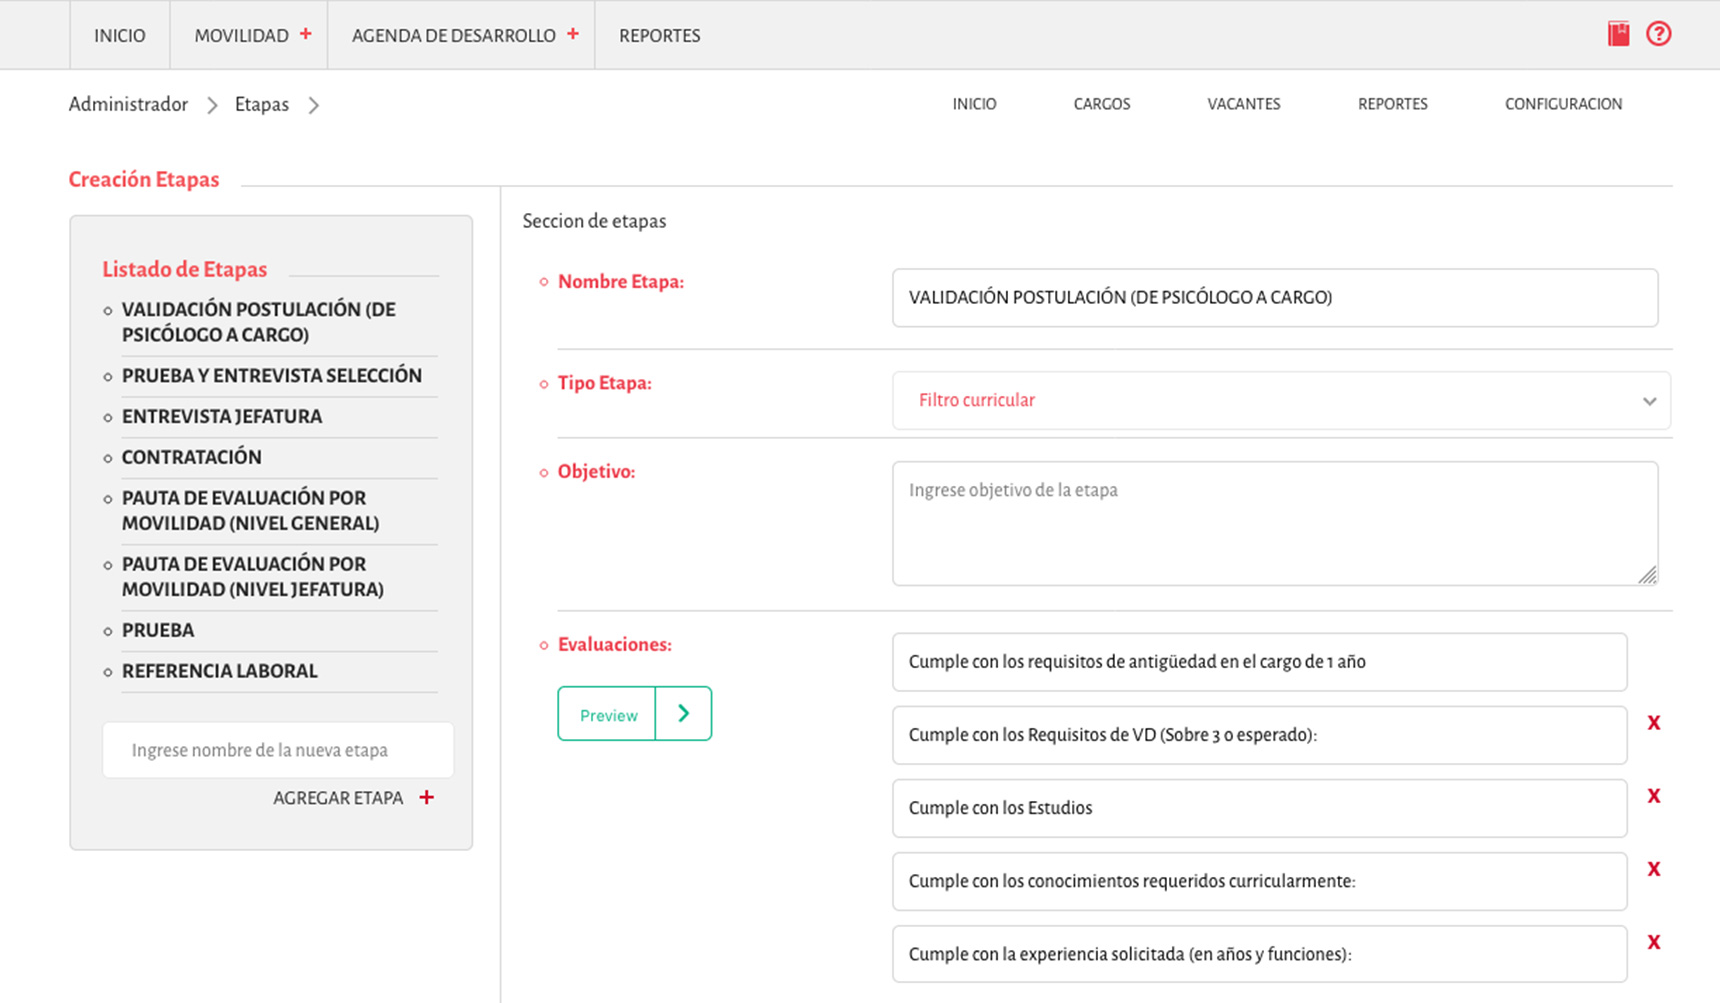Click the plus icon beside Agregar Etapa

(427, 797)
